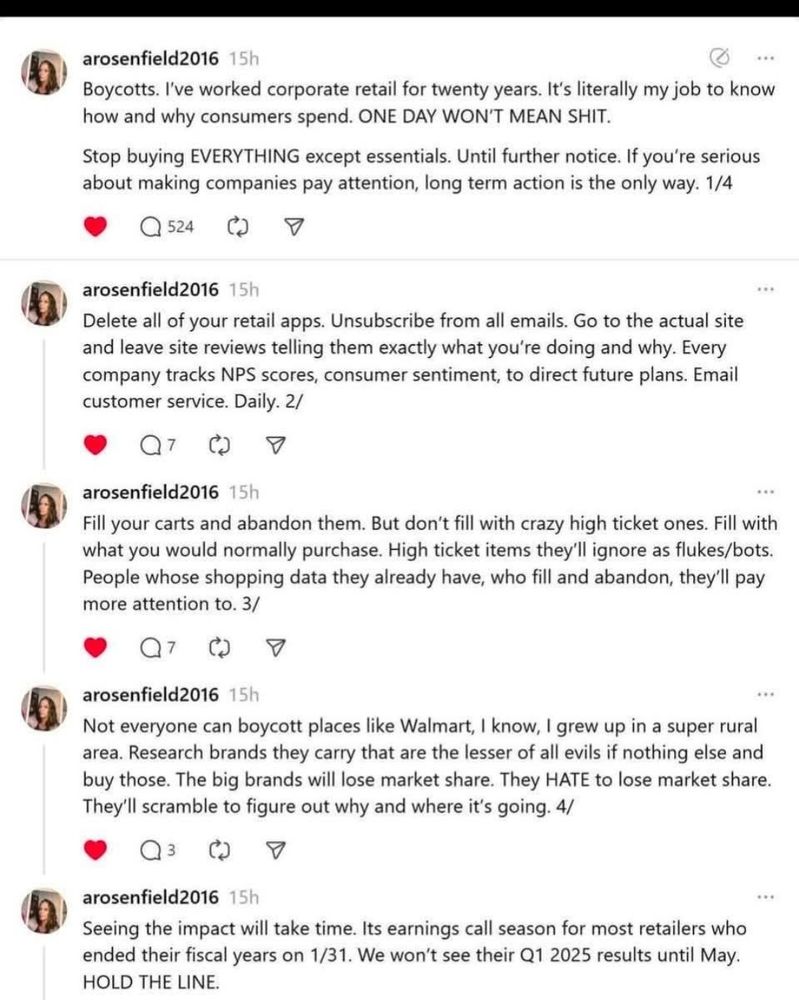The width and height of the screenshot is (799, 1000).
Task: Open arosenfield2016 profile from first post username
Action: 150,59
